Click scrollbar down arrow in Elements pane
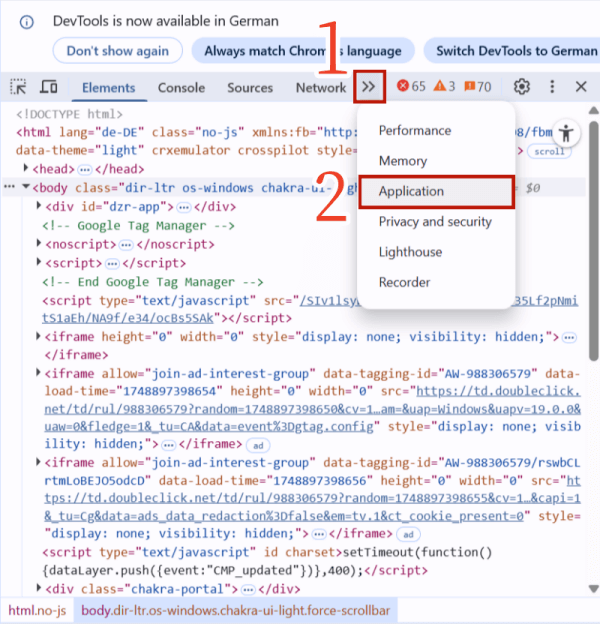Screen dimensions: 600x624 point(594,589)
